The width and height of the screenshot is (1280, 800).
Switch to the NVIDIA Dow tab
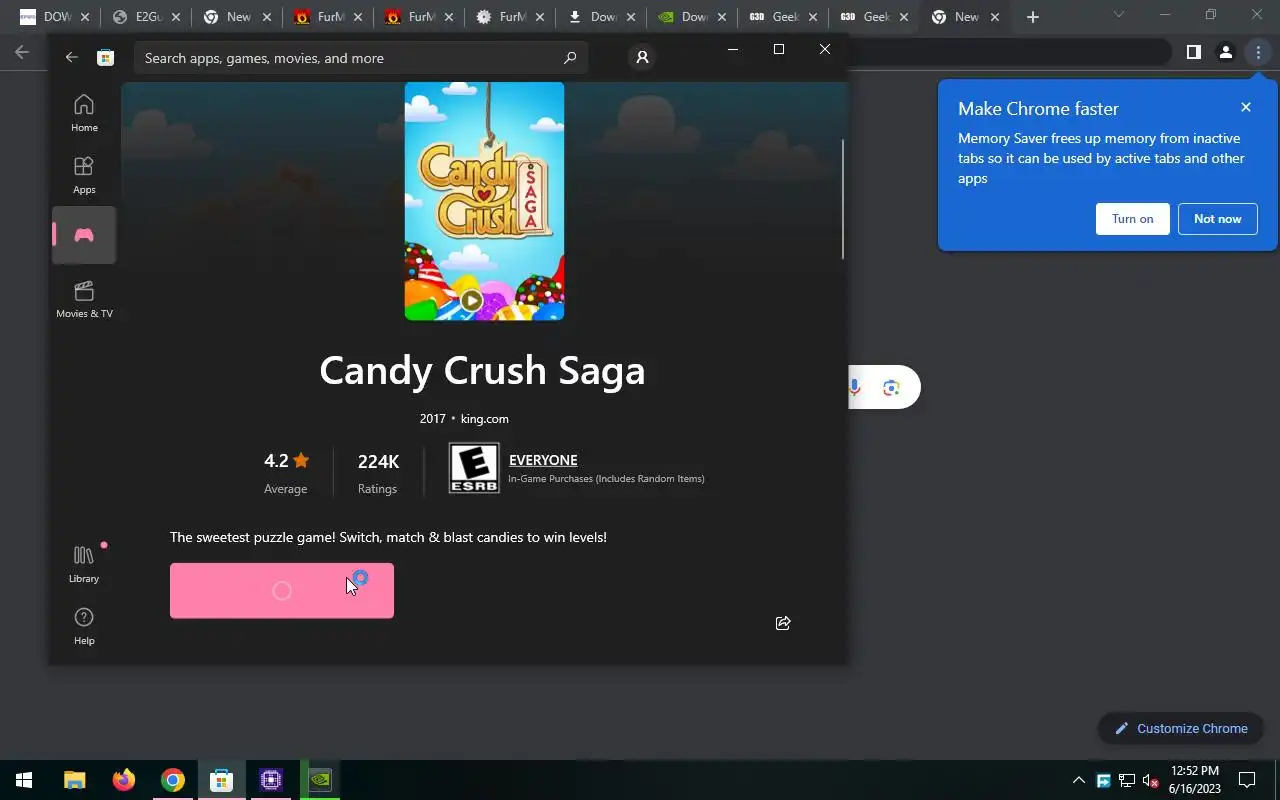click(694, 17)
